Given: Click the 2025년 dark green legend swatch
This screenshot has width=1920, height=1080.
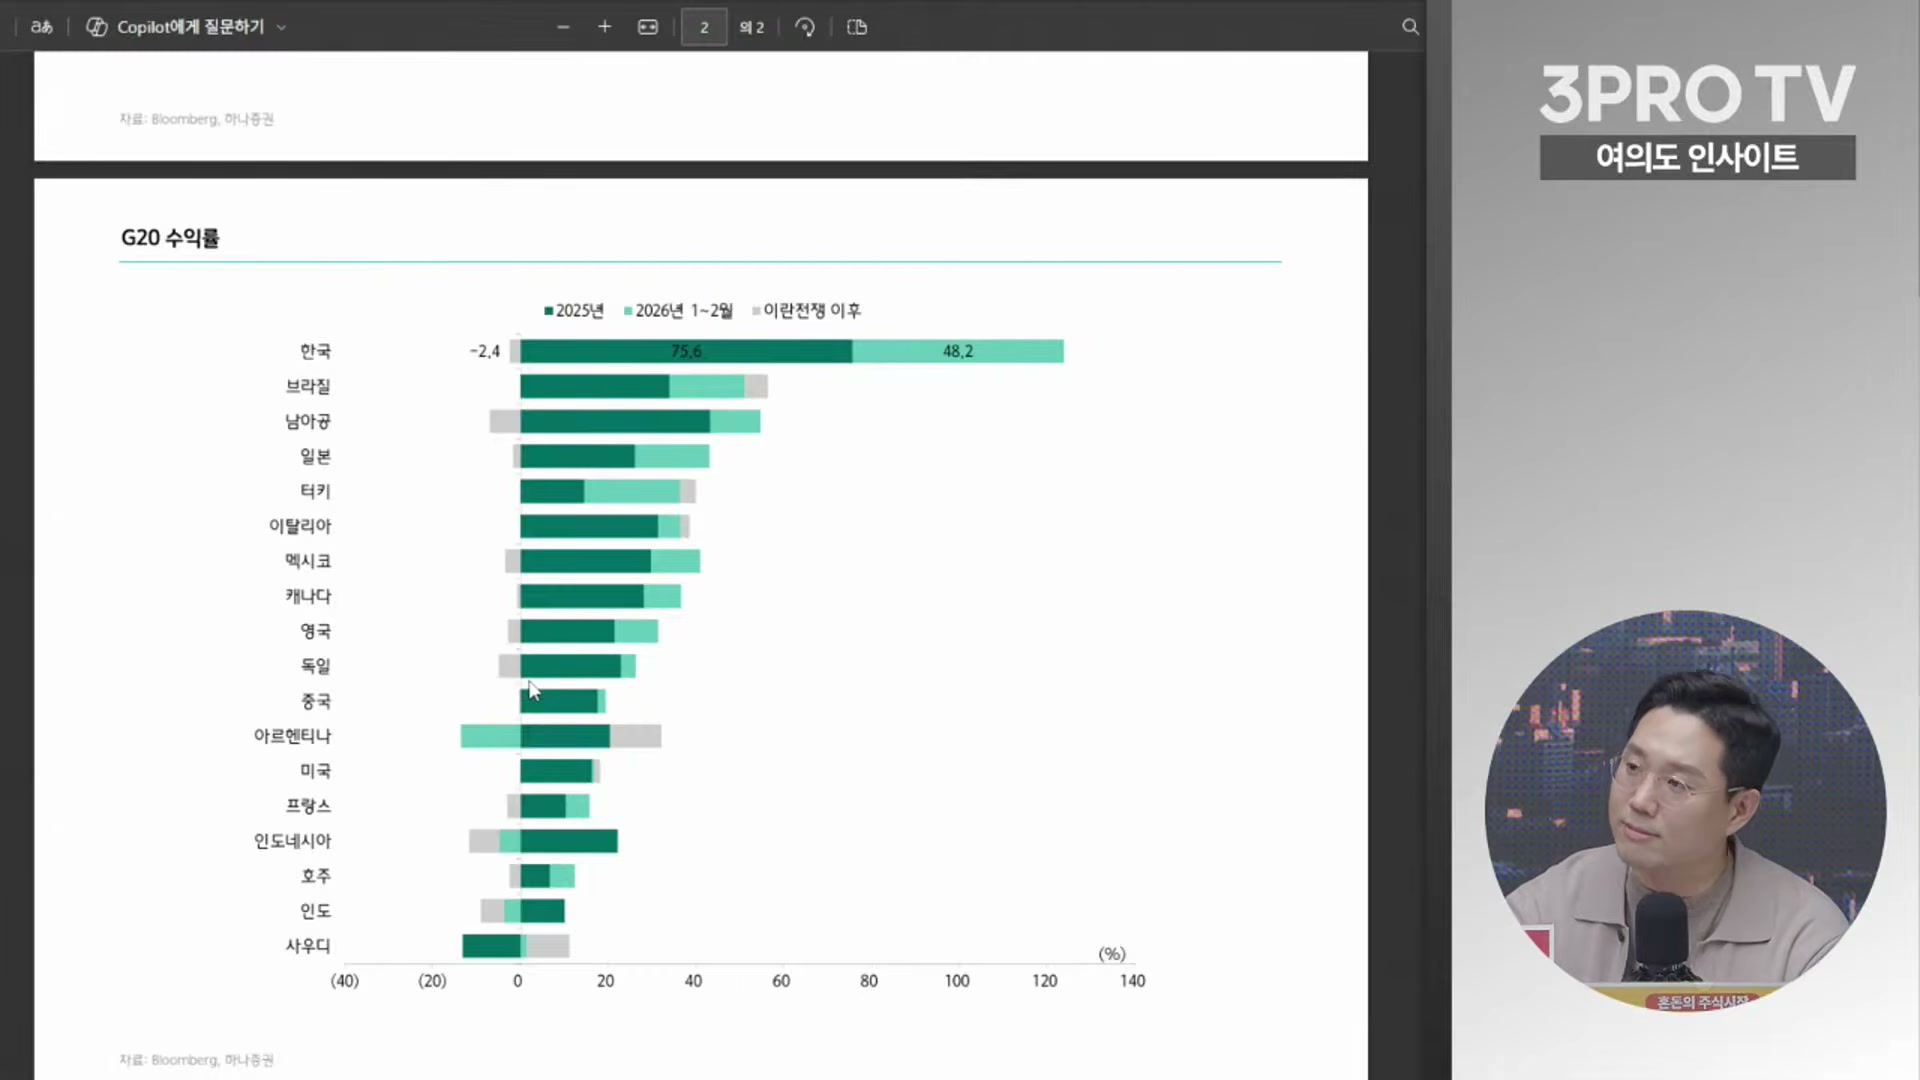Looking at the screenshot, I should coord(549,311).
